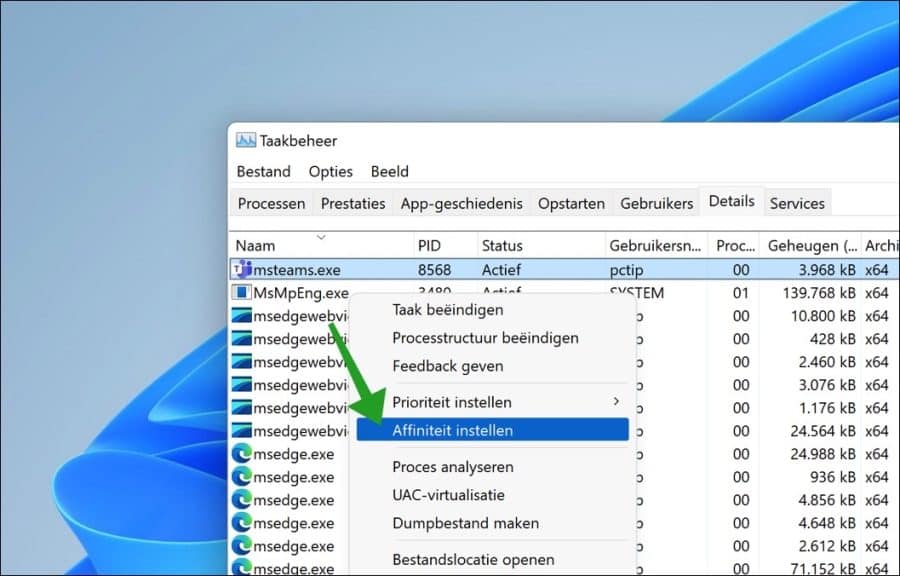Open the Opties menu
The image size is (900, 576).
pos(331,172)
